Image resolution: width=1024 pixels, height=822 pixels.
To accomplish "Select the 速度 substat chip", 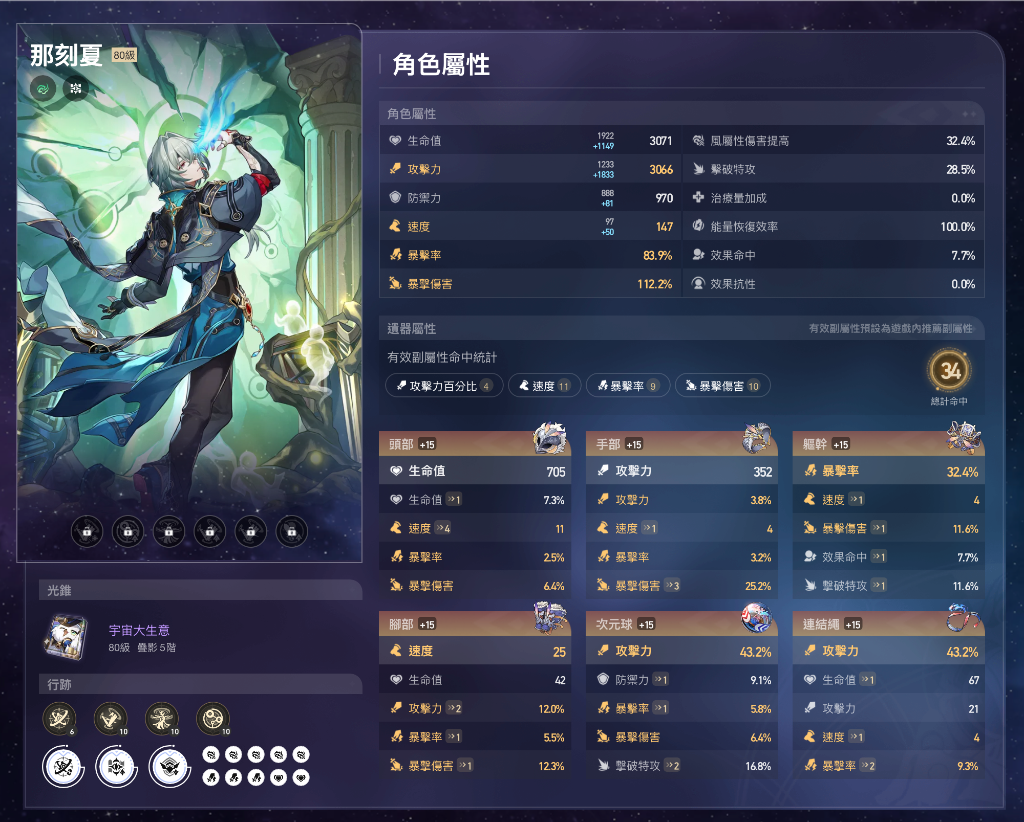I will pyautogui.click(x=545, y=386).
